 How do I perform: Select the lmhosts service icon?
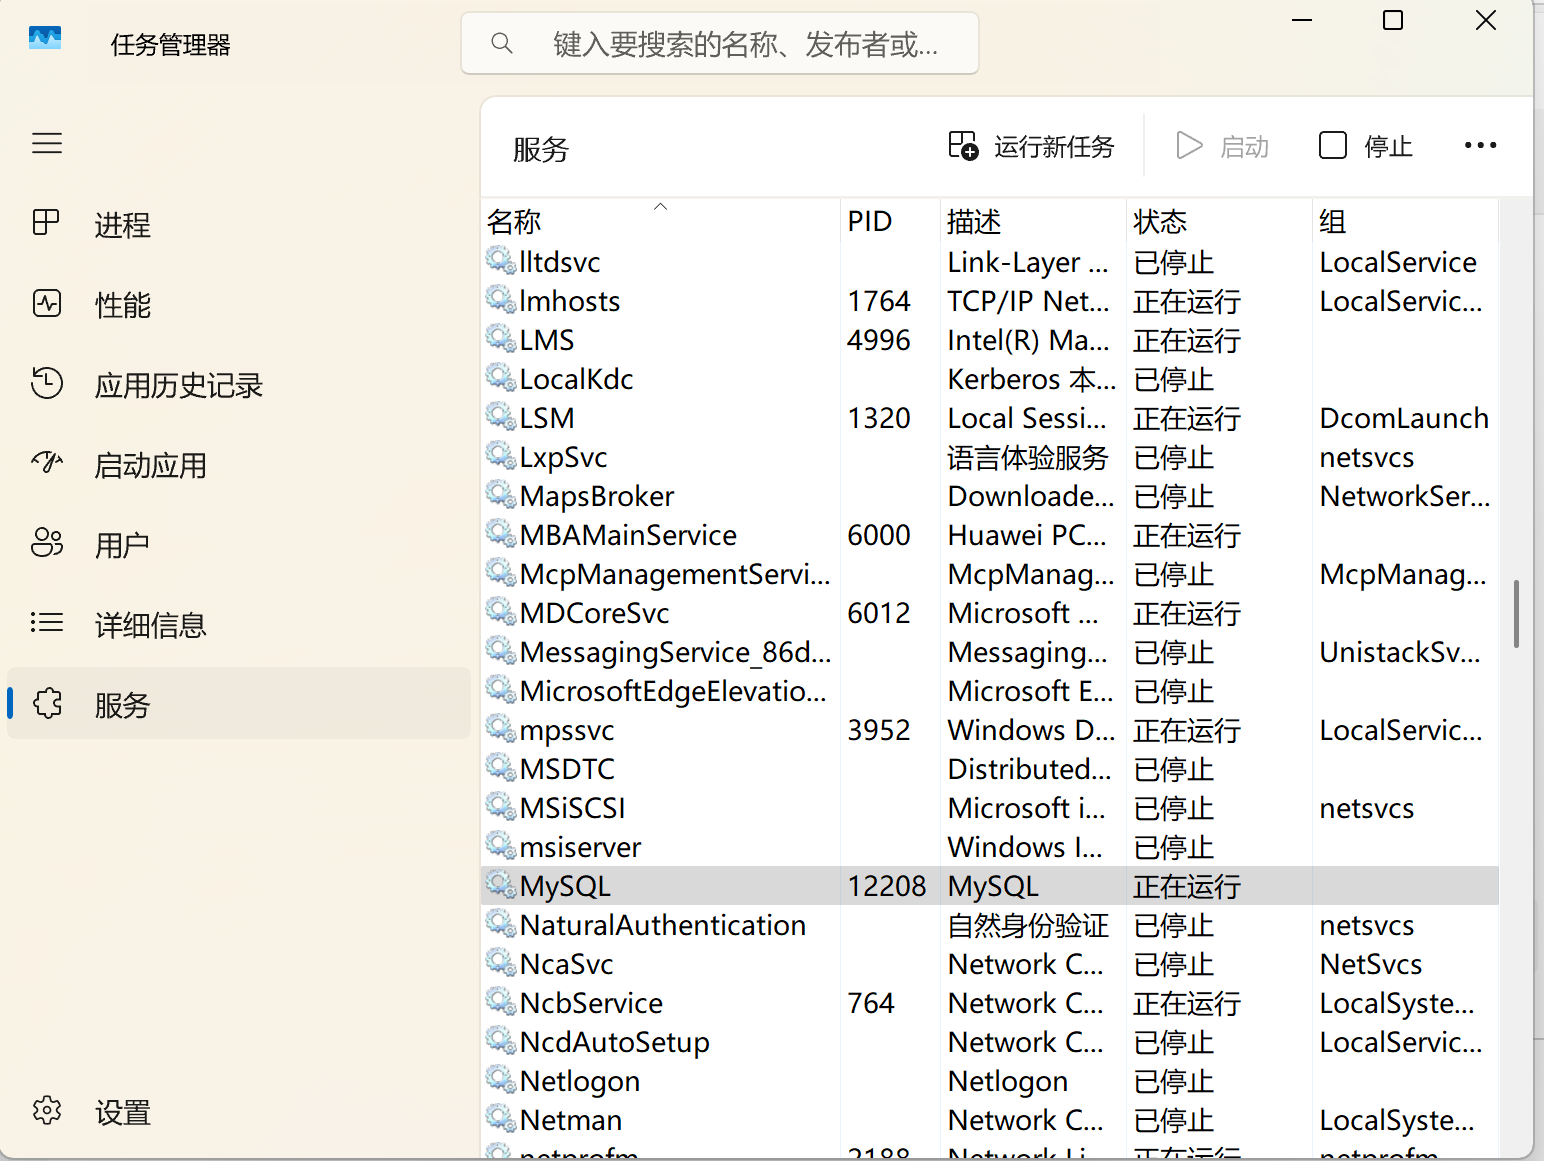coord(501,299)
